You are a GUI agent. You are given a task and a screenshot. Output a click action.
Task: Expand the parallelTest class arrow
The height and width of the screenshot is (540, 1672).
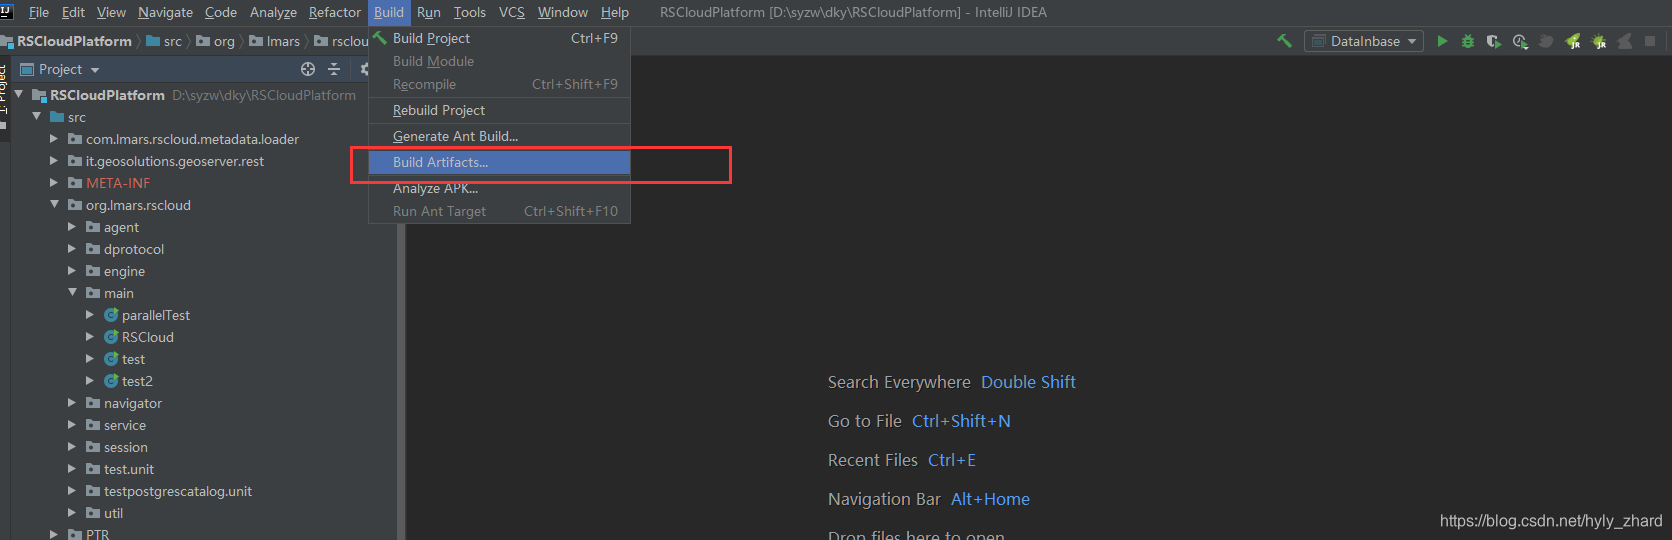(x=90, y=315)
